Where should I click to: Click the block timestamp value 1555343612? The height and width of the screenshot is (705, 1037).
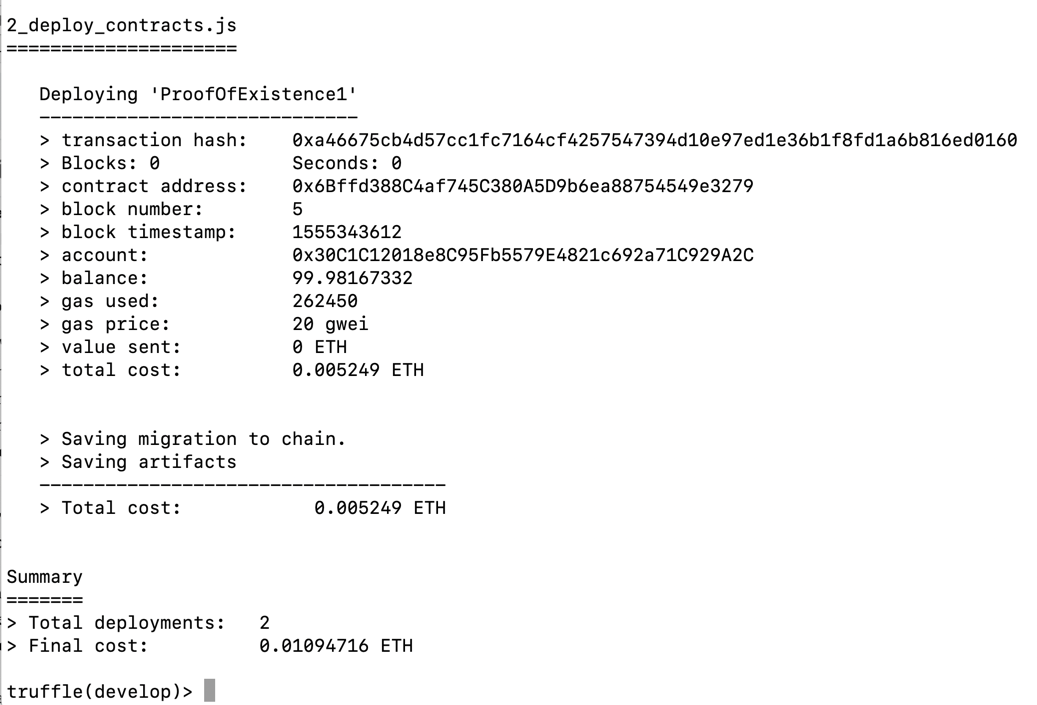point(346,232)
